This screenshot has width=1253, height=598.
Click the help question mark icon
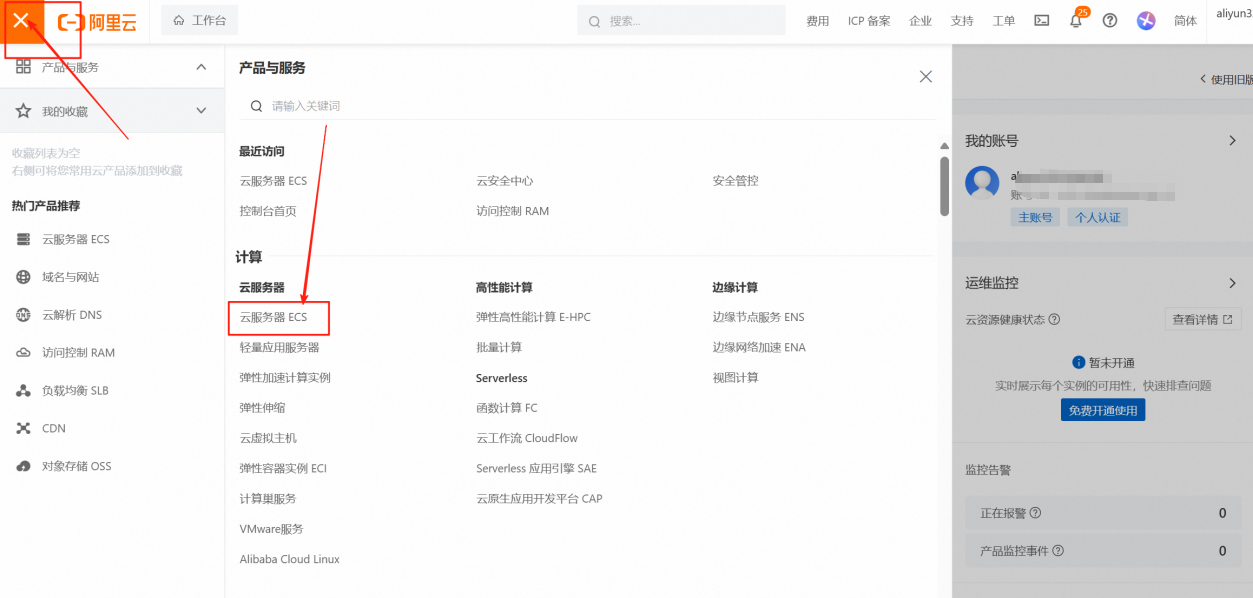pyautogui.click(x=1110, y=21)
